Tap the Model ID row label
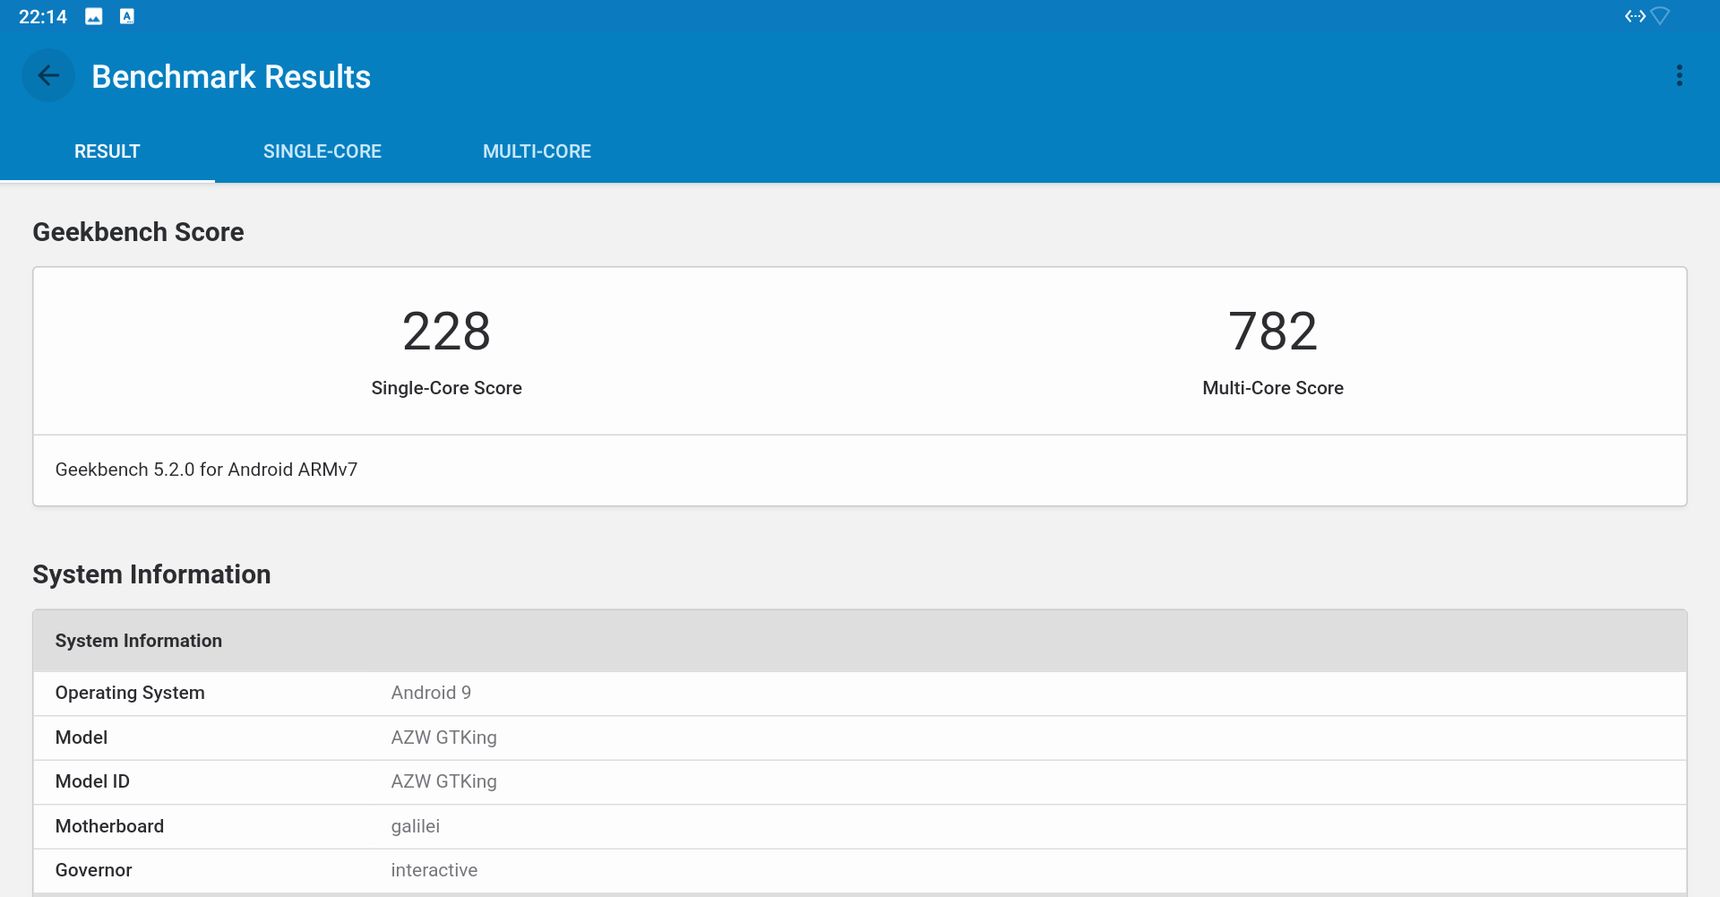 (x=92, y=782)
